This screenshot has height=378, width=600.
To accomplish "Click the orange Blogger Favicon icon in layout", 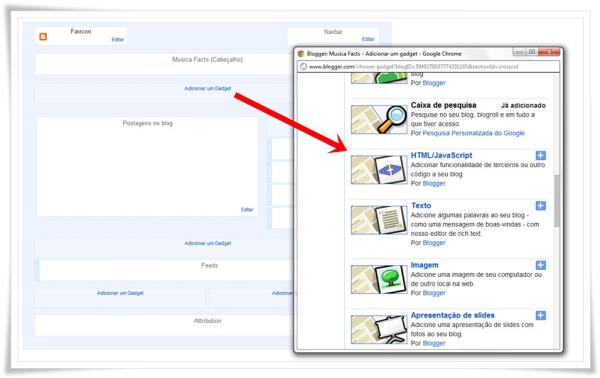I will coord(43,37).
